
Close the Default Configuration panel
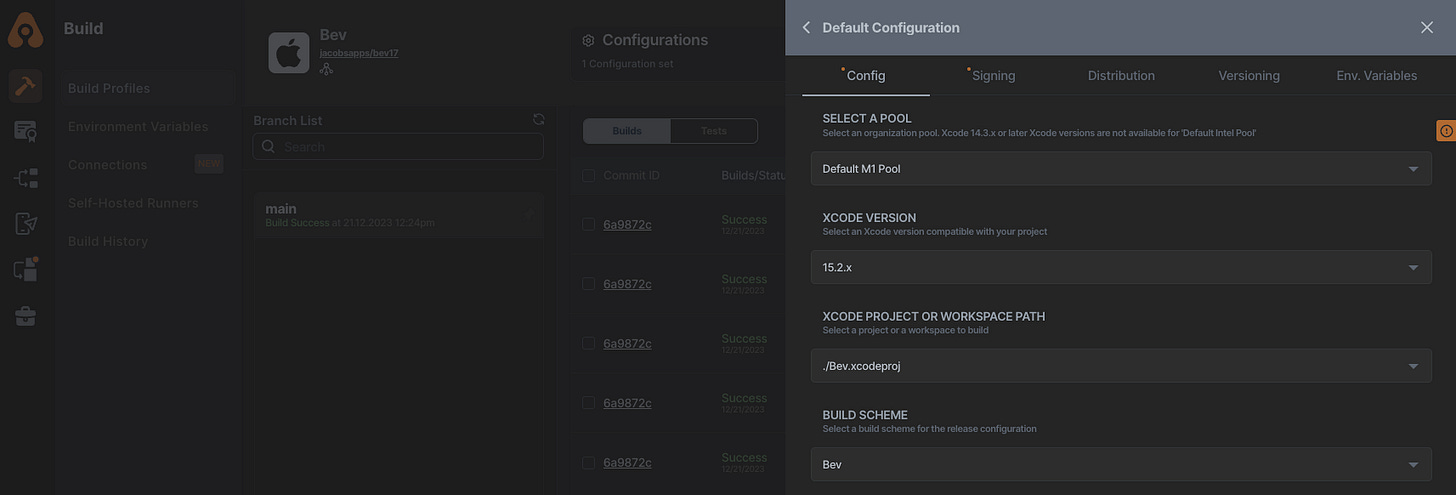[x=1427, y=28]
